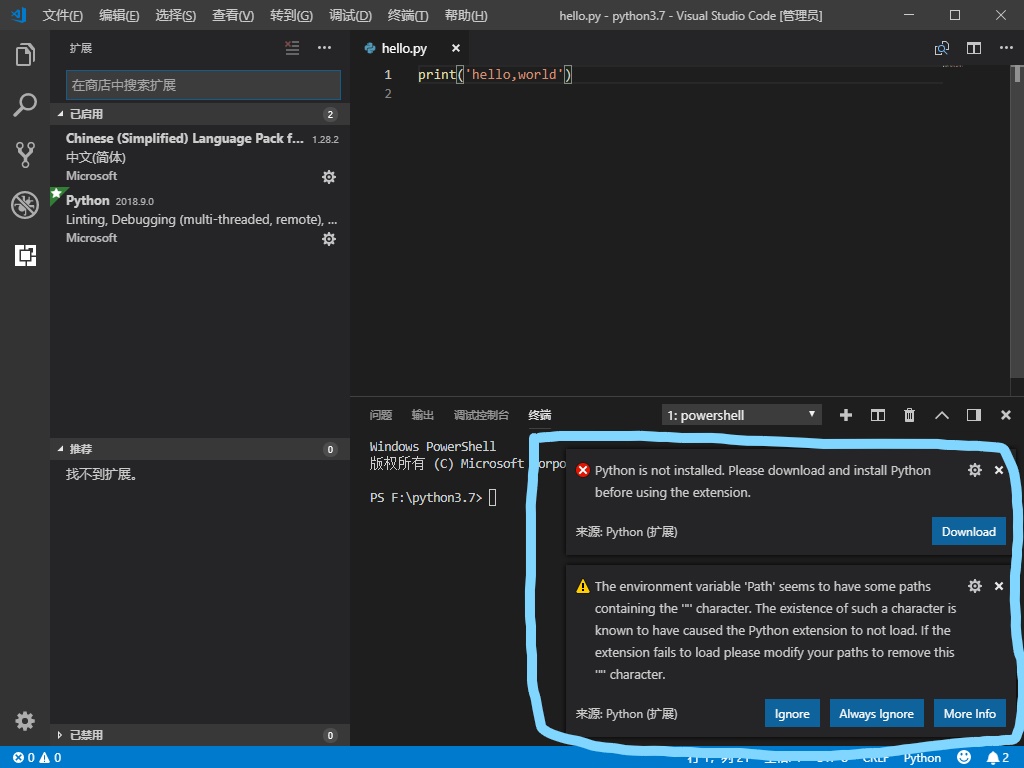
Task: Click the Python language mode in status bar
Action: [922, 758]
